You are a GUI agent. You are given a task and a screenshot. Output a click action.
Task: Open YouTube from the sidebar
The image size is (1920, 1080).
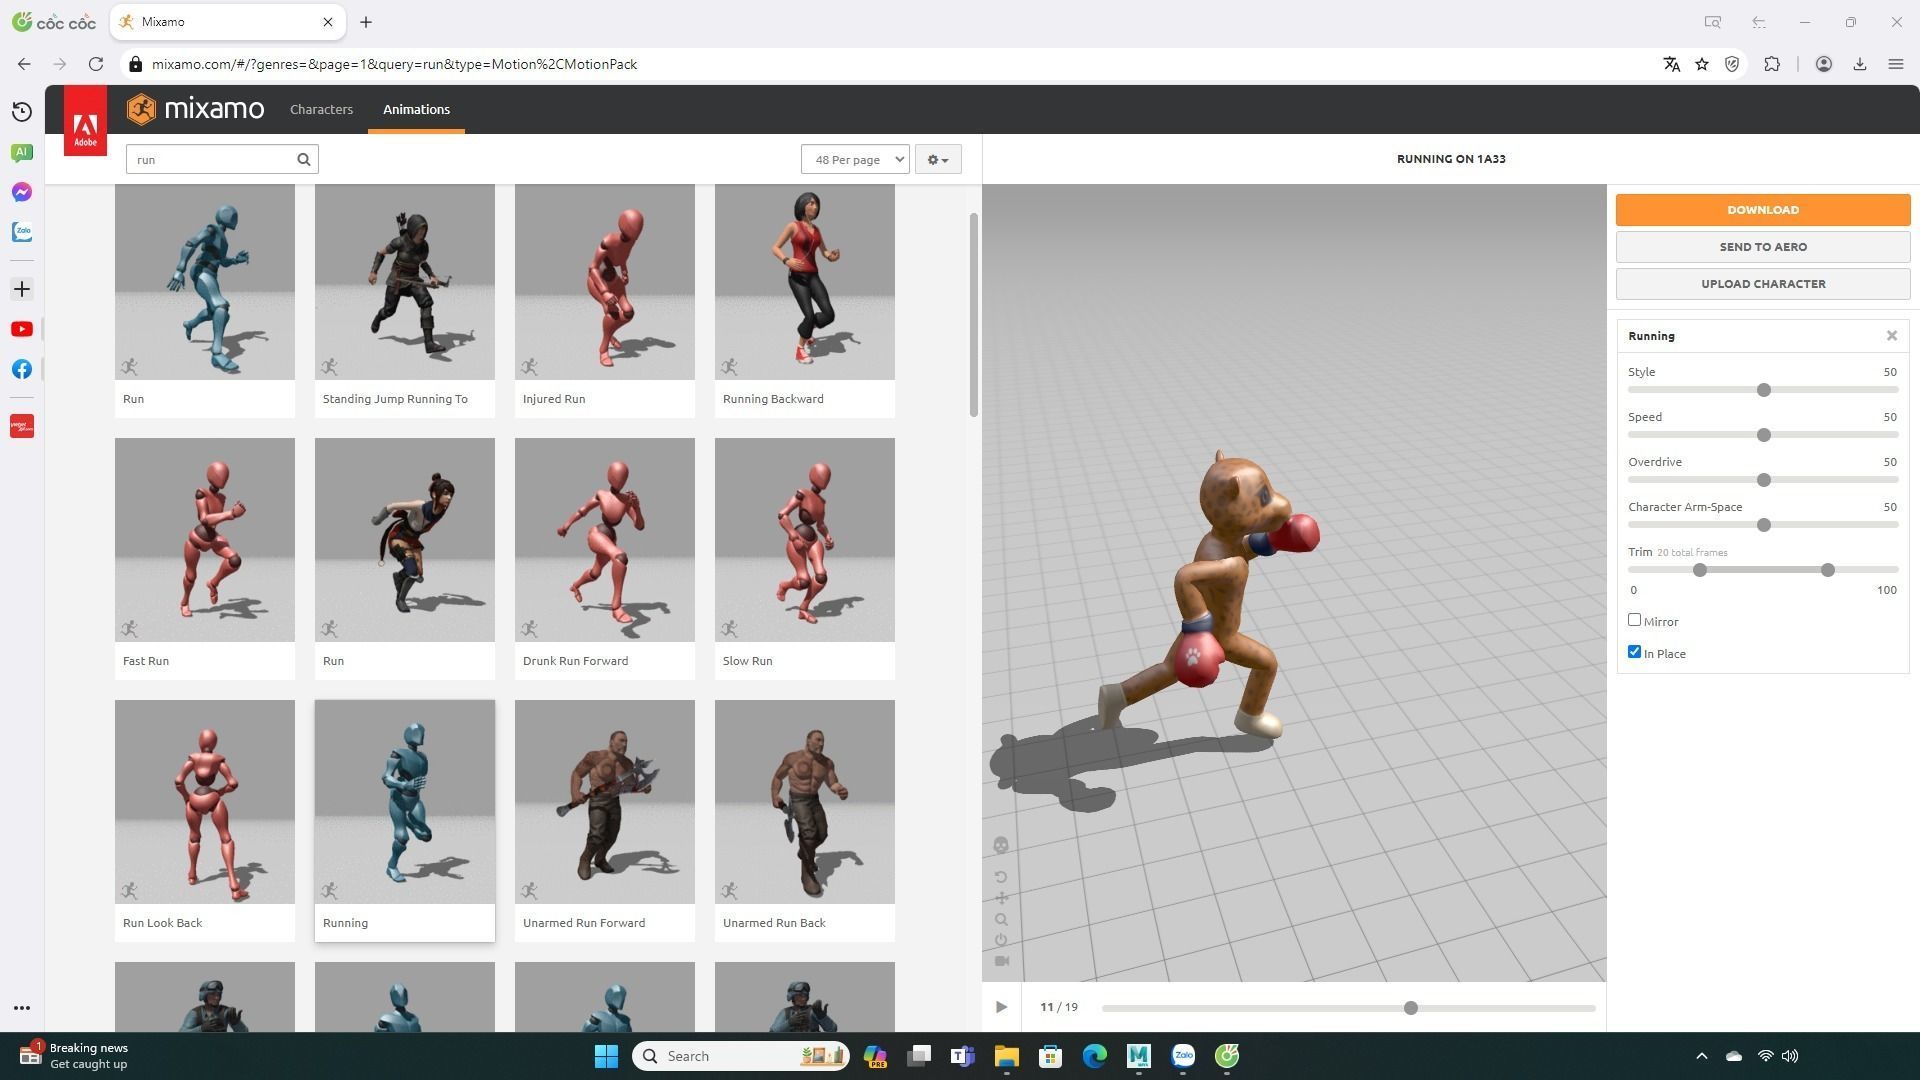(22, 329)
